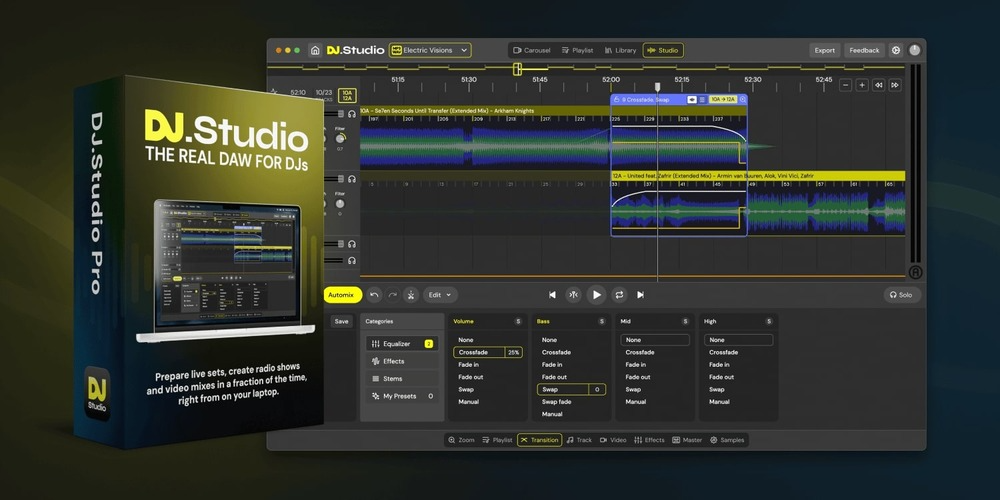Toggle the loop playback icon
The width and height of the screenshot is (1000, 500).
pyautogui.click(x=619, y=295)
